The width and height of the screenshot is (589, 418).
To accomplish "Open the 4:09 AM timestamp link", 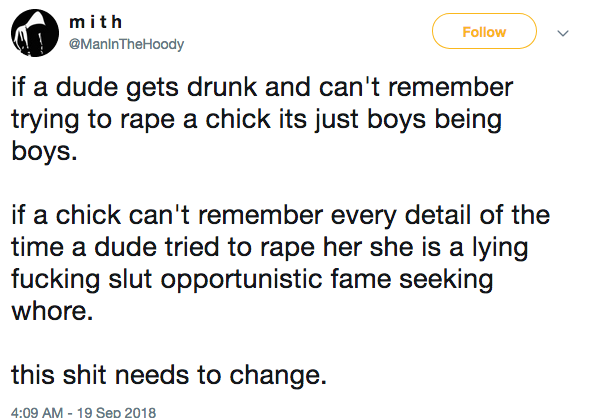I will (37, 412).
